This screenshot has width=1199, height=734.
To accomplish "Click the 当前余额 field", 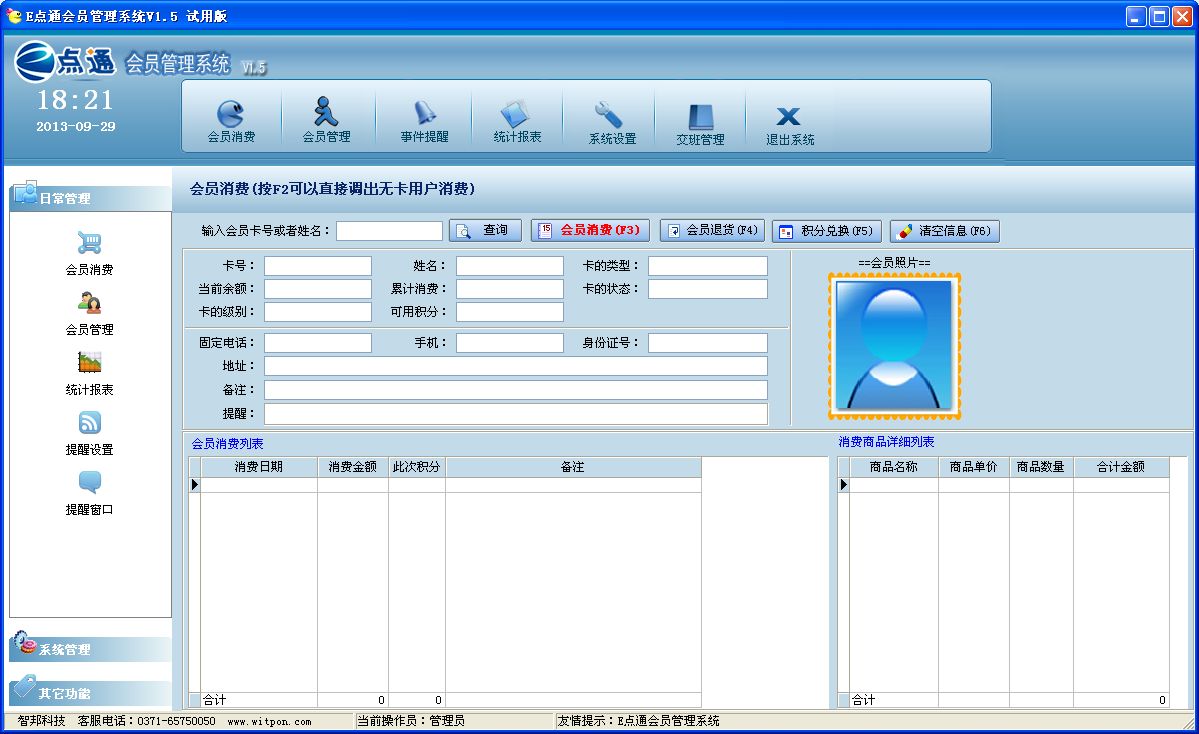I will (318, 289).
